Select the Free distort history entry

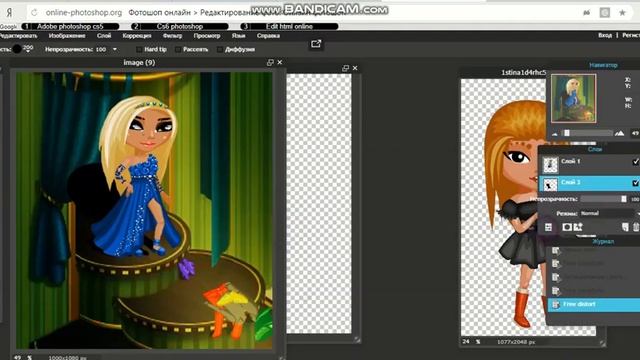tap(594, 304)
